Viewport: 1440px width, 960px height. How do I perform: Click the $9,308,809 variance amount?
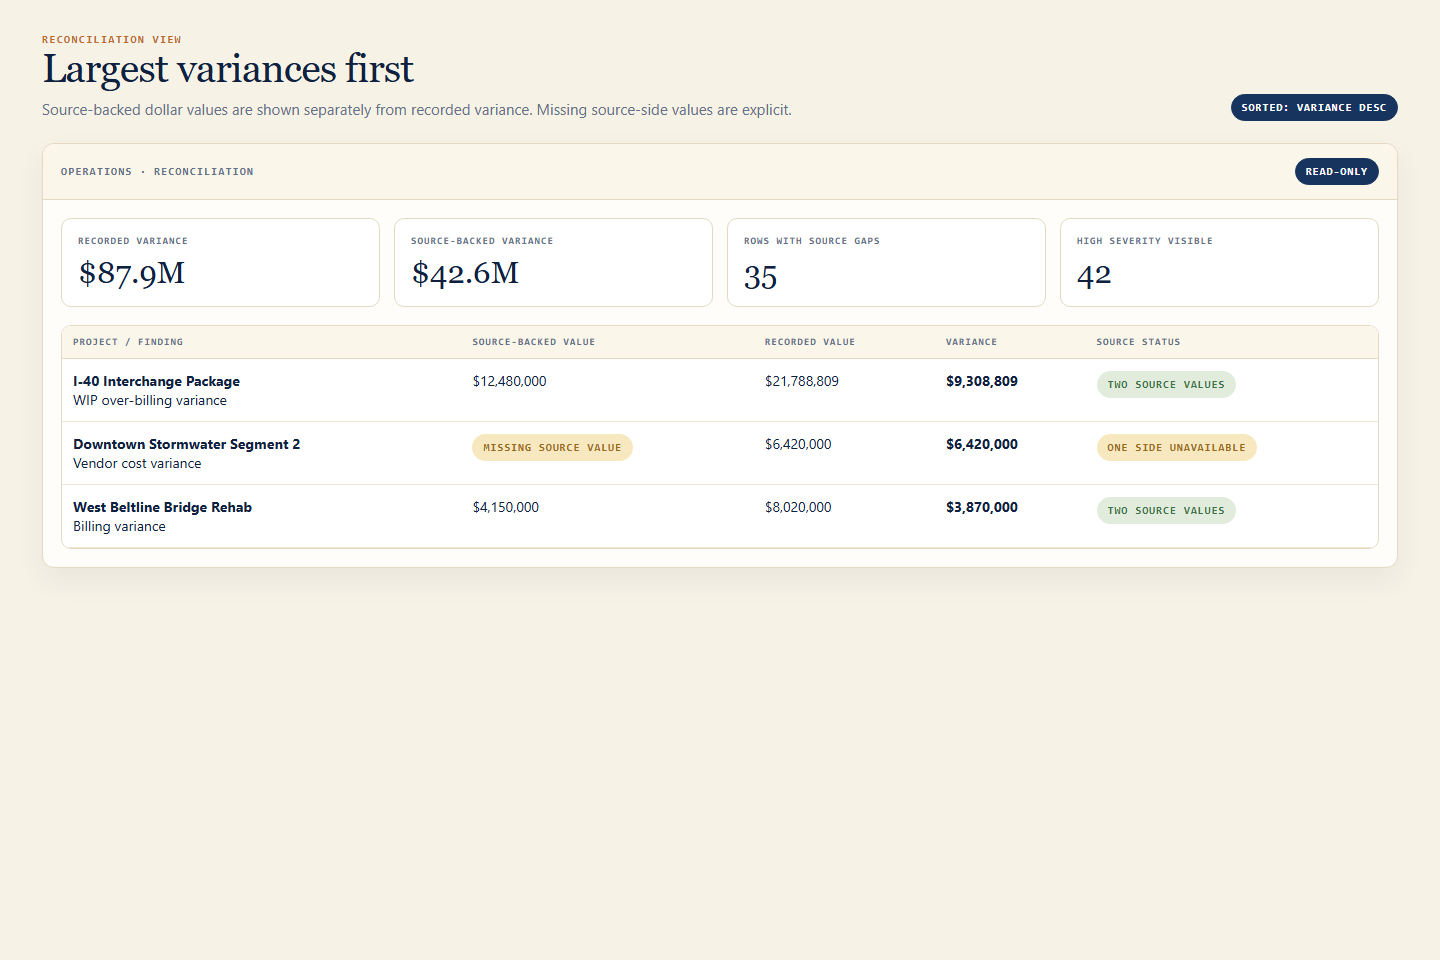[982, 381]
